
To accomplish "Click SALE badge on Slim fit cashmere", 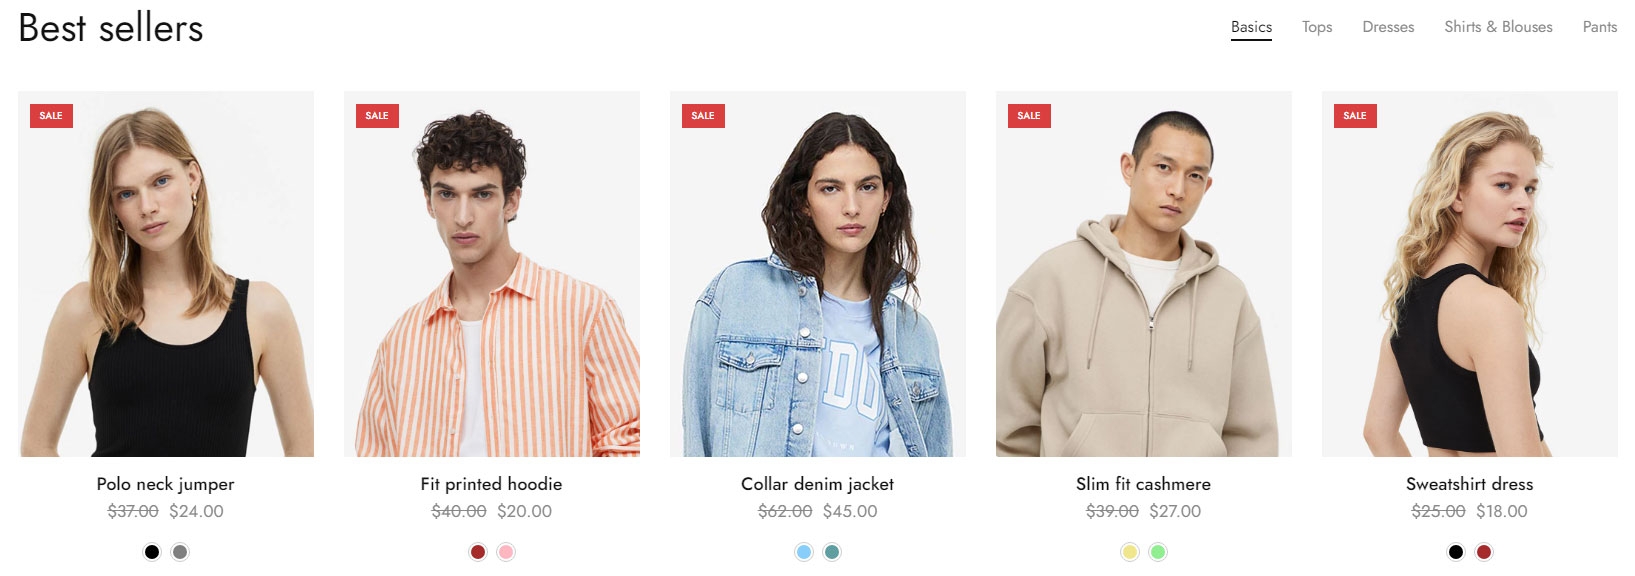I will click(x=1029, y=116).
